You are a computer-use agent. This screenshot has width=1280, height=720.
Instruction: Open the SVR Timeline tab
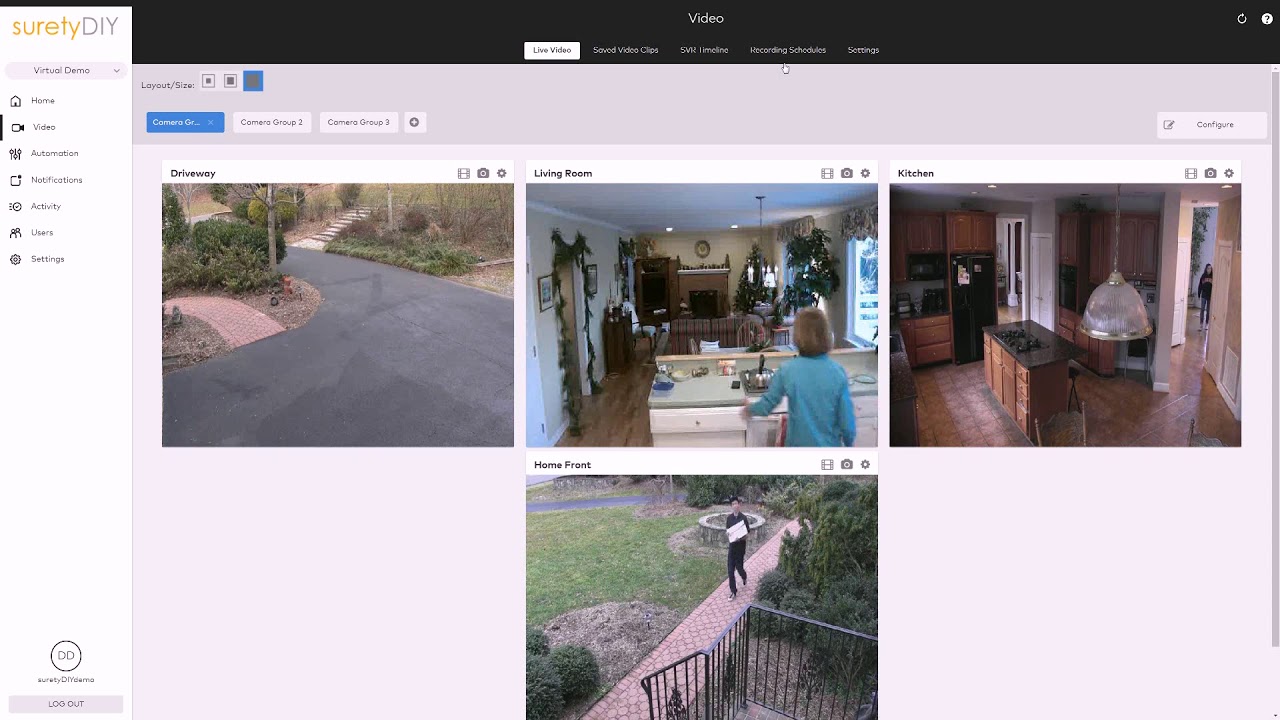[x=704, y=50]
